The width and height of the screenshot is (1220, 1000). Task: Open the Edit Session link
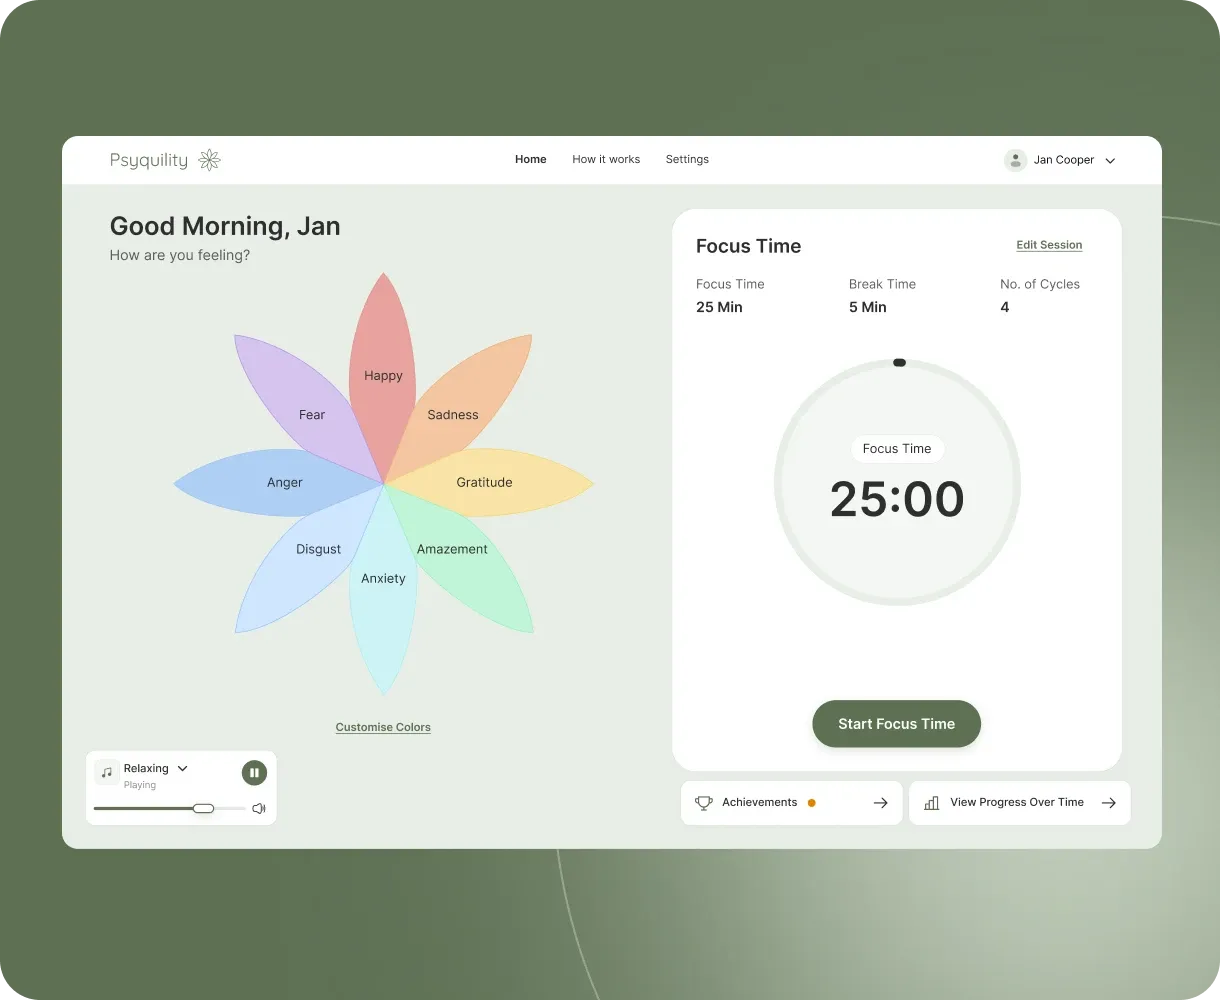click(x=1049, y=245)
